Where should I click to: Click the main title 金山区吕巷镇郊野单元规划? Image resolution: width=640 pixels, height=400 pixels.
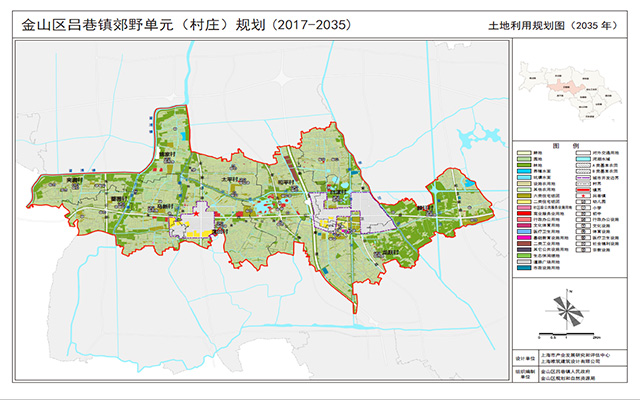187,25
